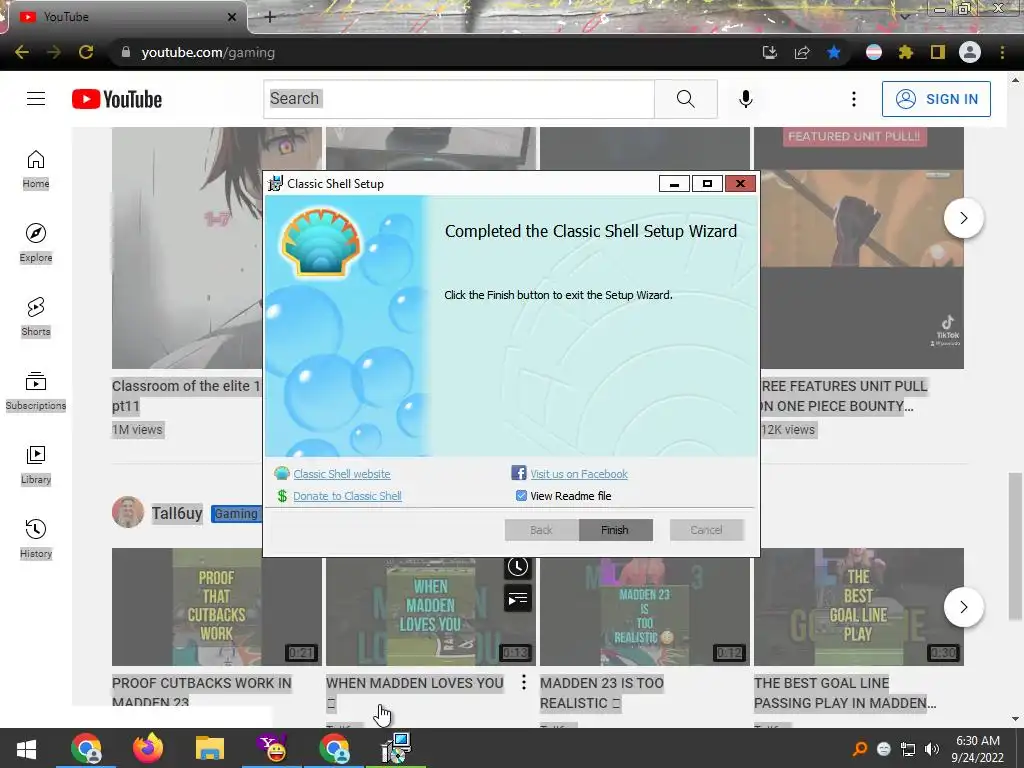Viewport: 1024px width, 768px height.
Task: Open options for WHEN MADDEN LOVES YOU
Action: 524,682
